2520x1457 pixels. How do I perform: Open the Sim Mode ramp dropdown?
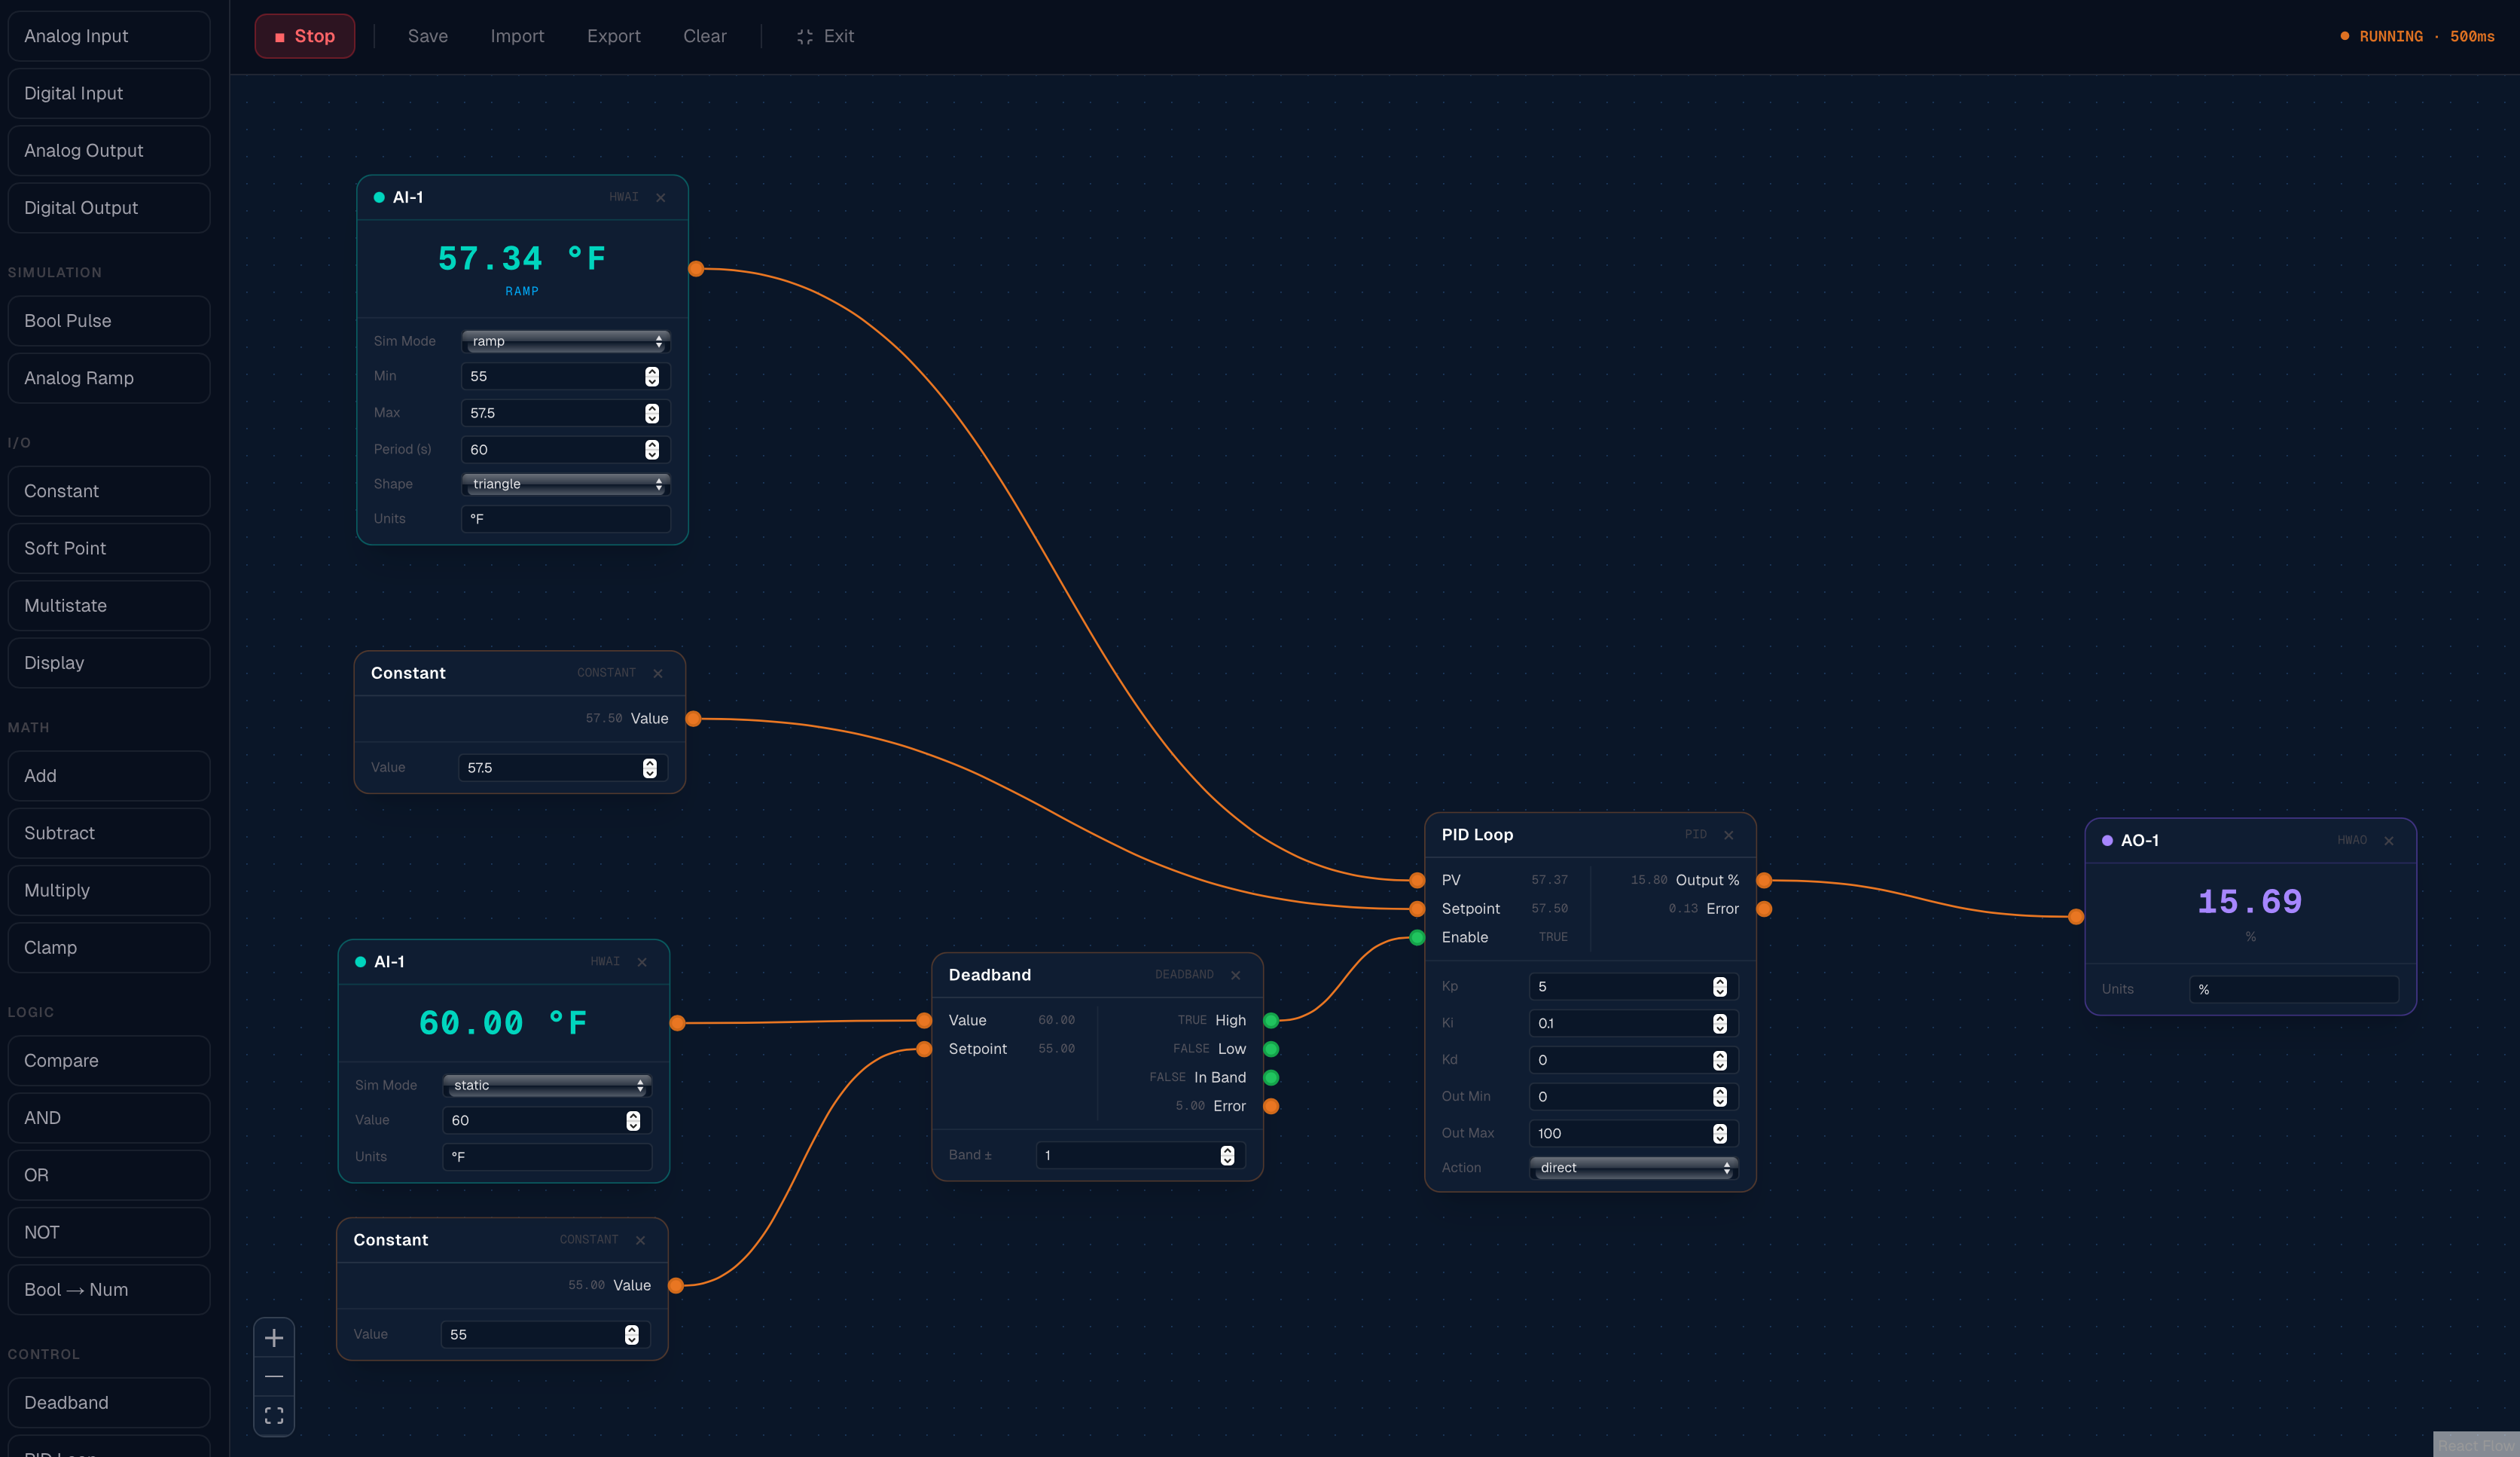(565, 341)
